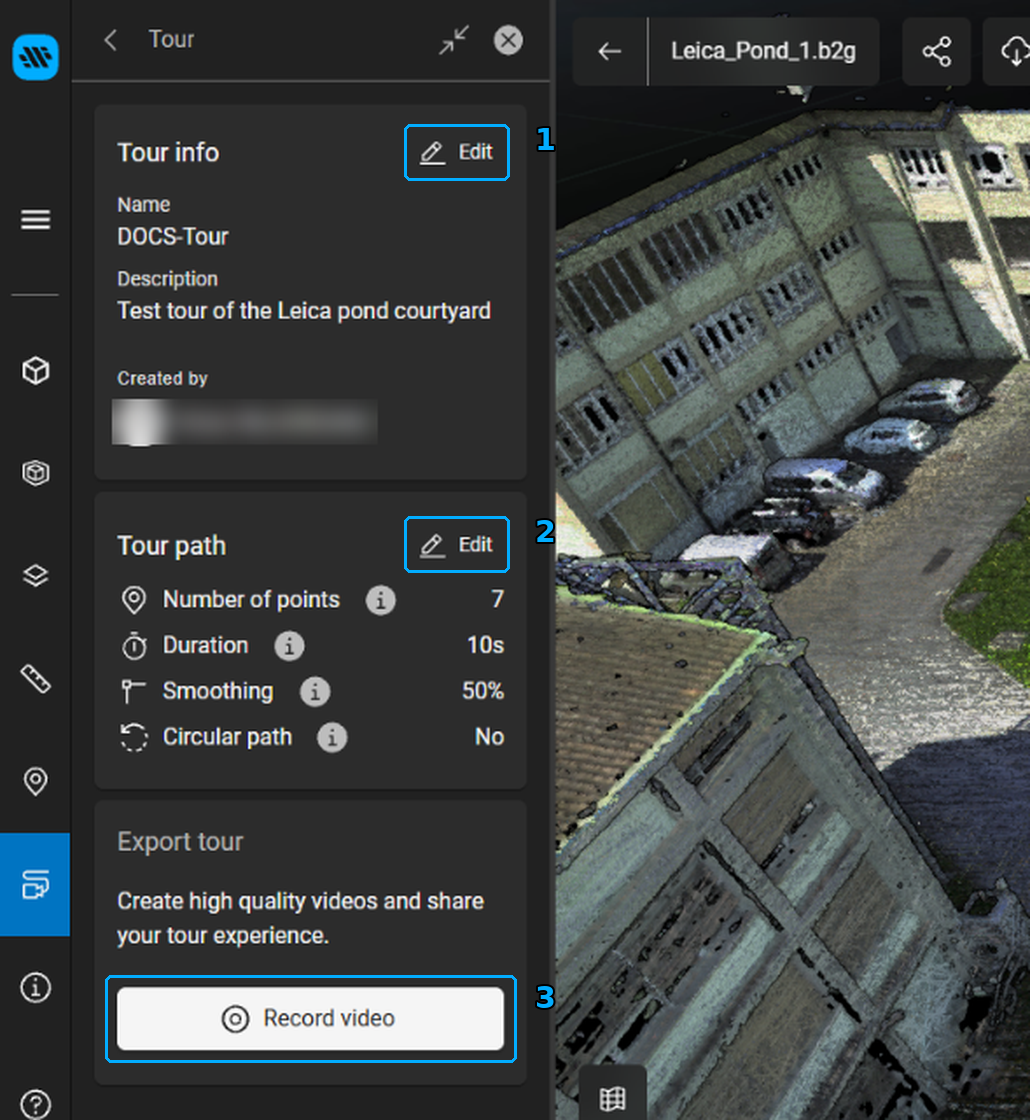
Task: Open the help question mark icon in the sidebar
Action: (x=35, y=1104)
